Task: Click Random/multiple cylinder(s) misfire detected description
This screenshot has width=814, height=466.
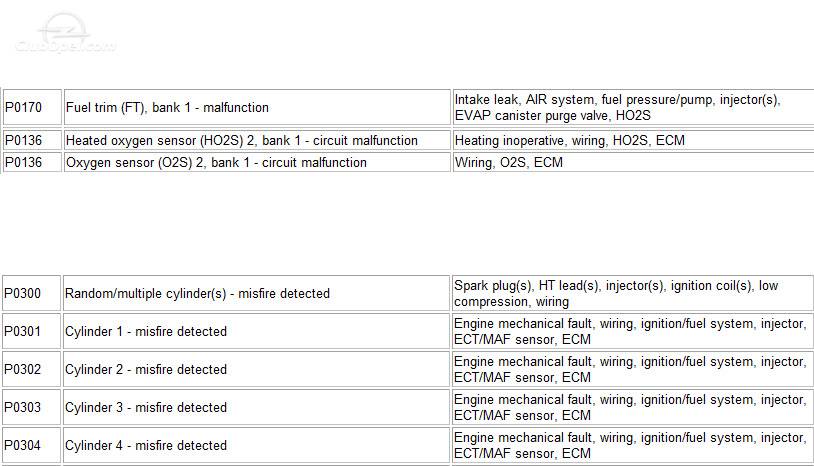Action: [197, 294]
